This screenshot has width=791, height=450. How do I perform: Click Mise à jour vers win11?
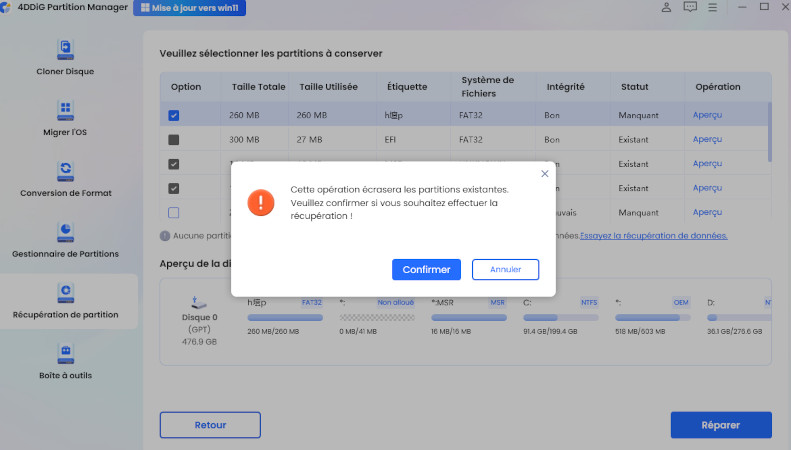pos(190,8)
